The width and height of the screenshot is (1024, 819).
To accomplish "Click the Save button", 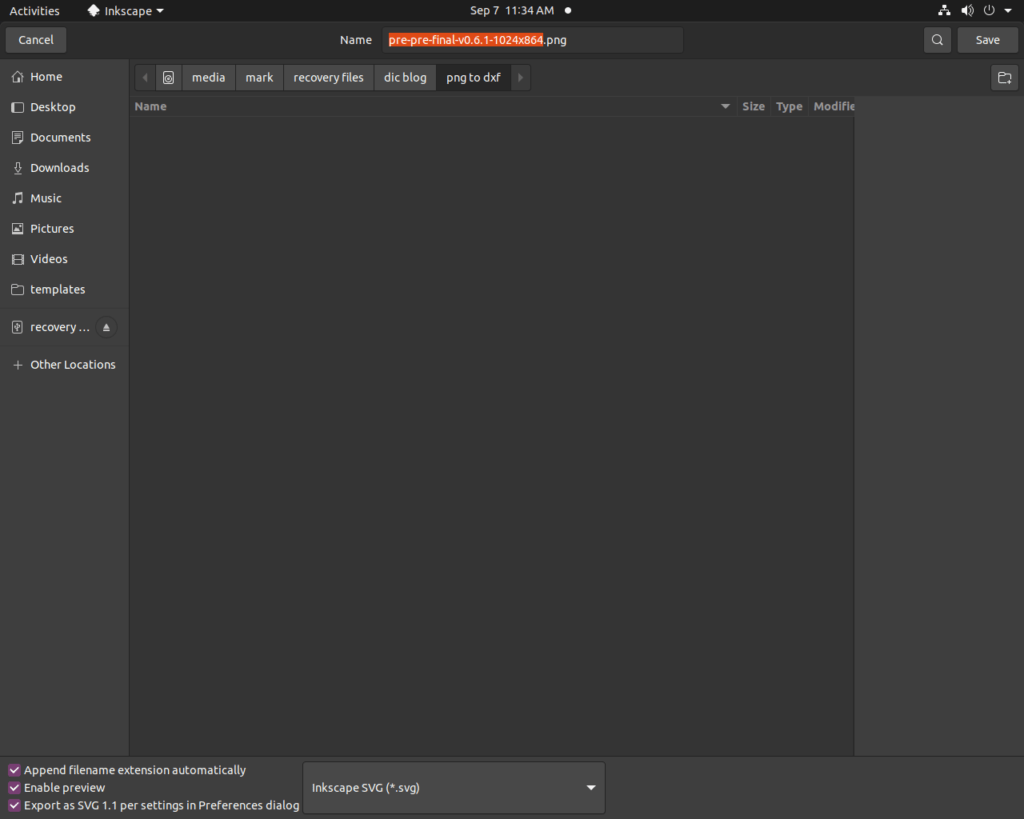I will (x=987, y=40).
